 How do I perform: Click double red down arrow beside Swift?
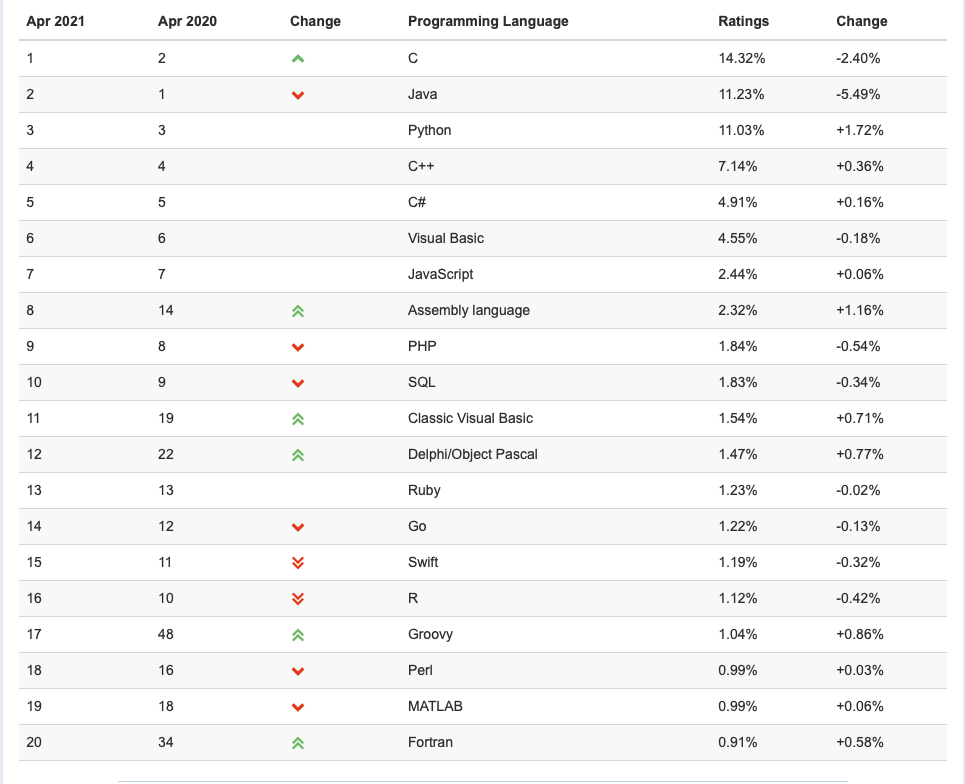(298, 563)
